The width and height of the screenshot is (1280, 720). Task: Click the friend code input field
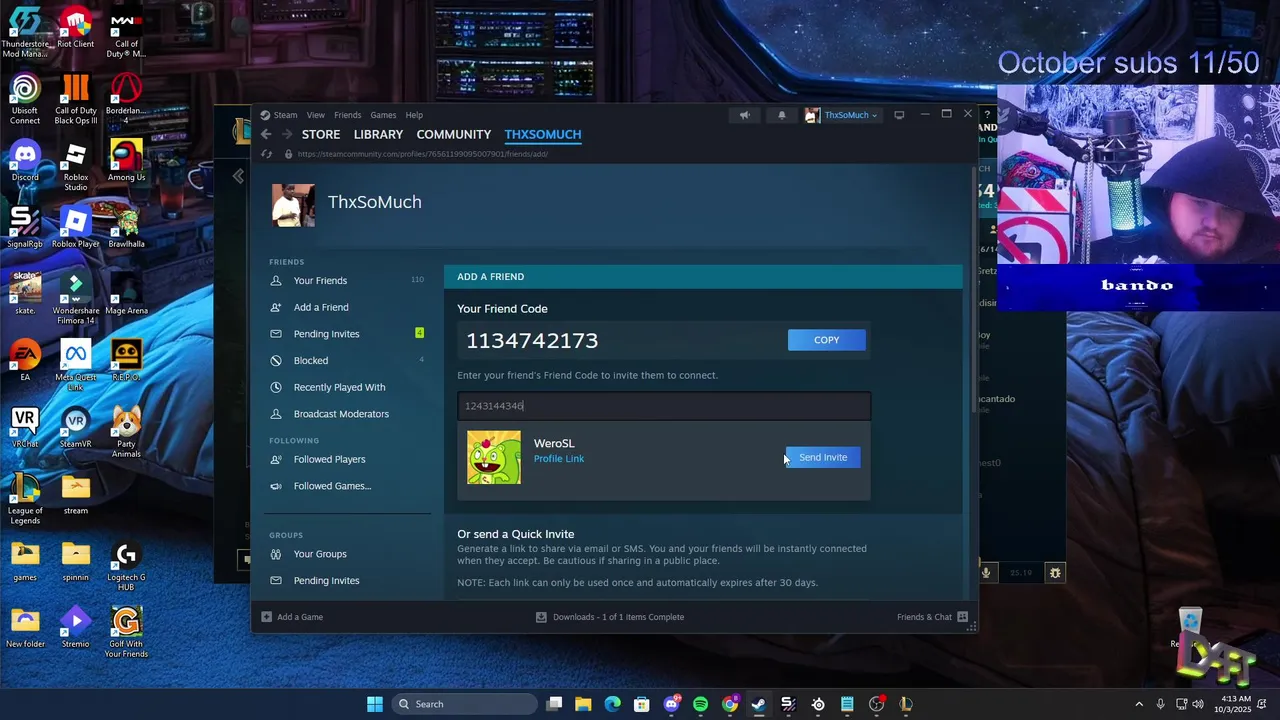(x=664, y=406)
